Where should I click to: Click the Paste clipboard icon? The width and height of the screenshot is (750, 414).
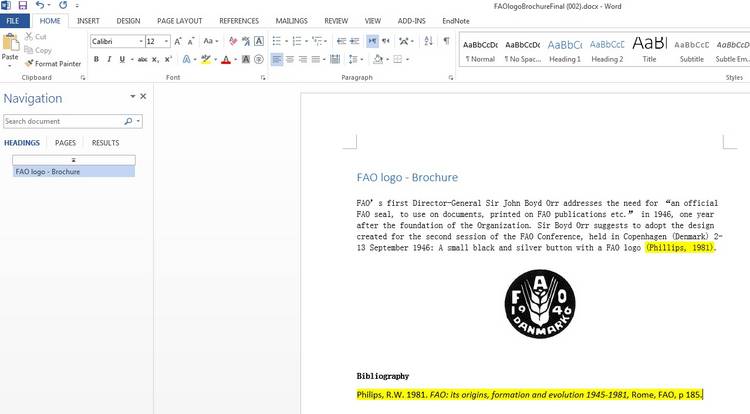[10, 46]
